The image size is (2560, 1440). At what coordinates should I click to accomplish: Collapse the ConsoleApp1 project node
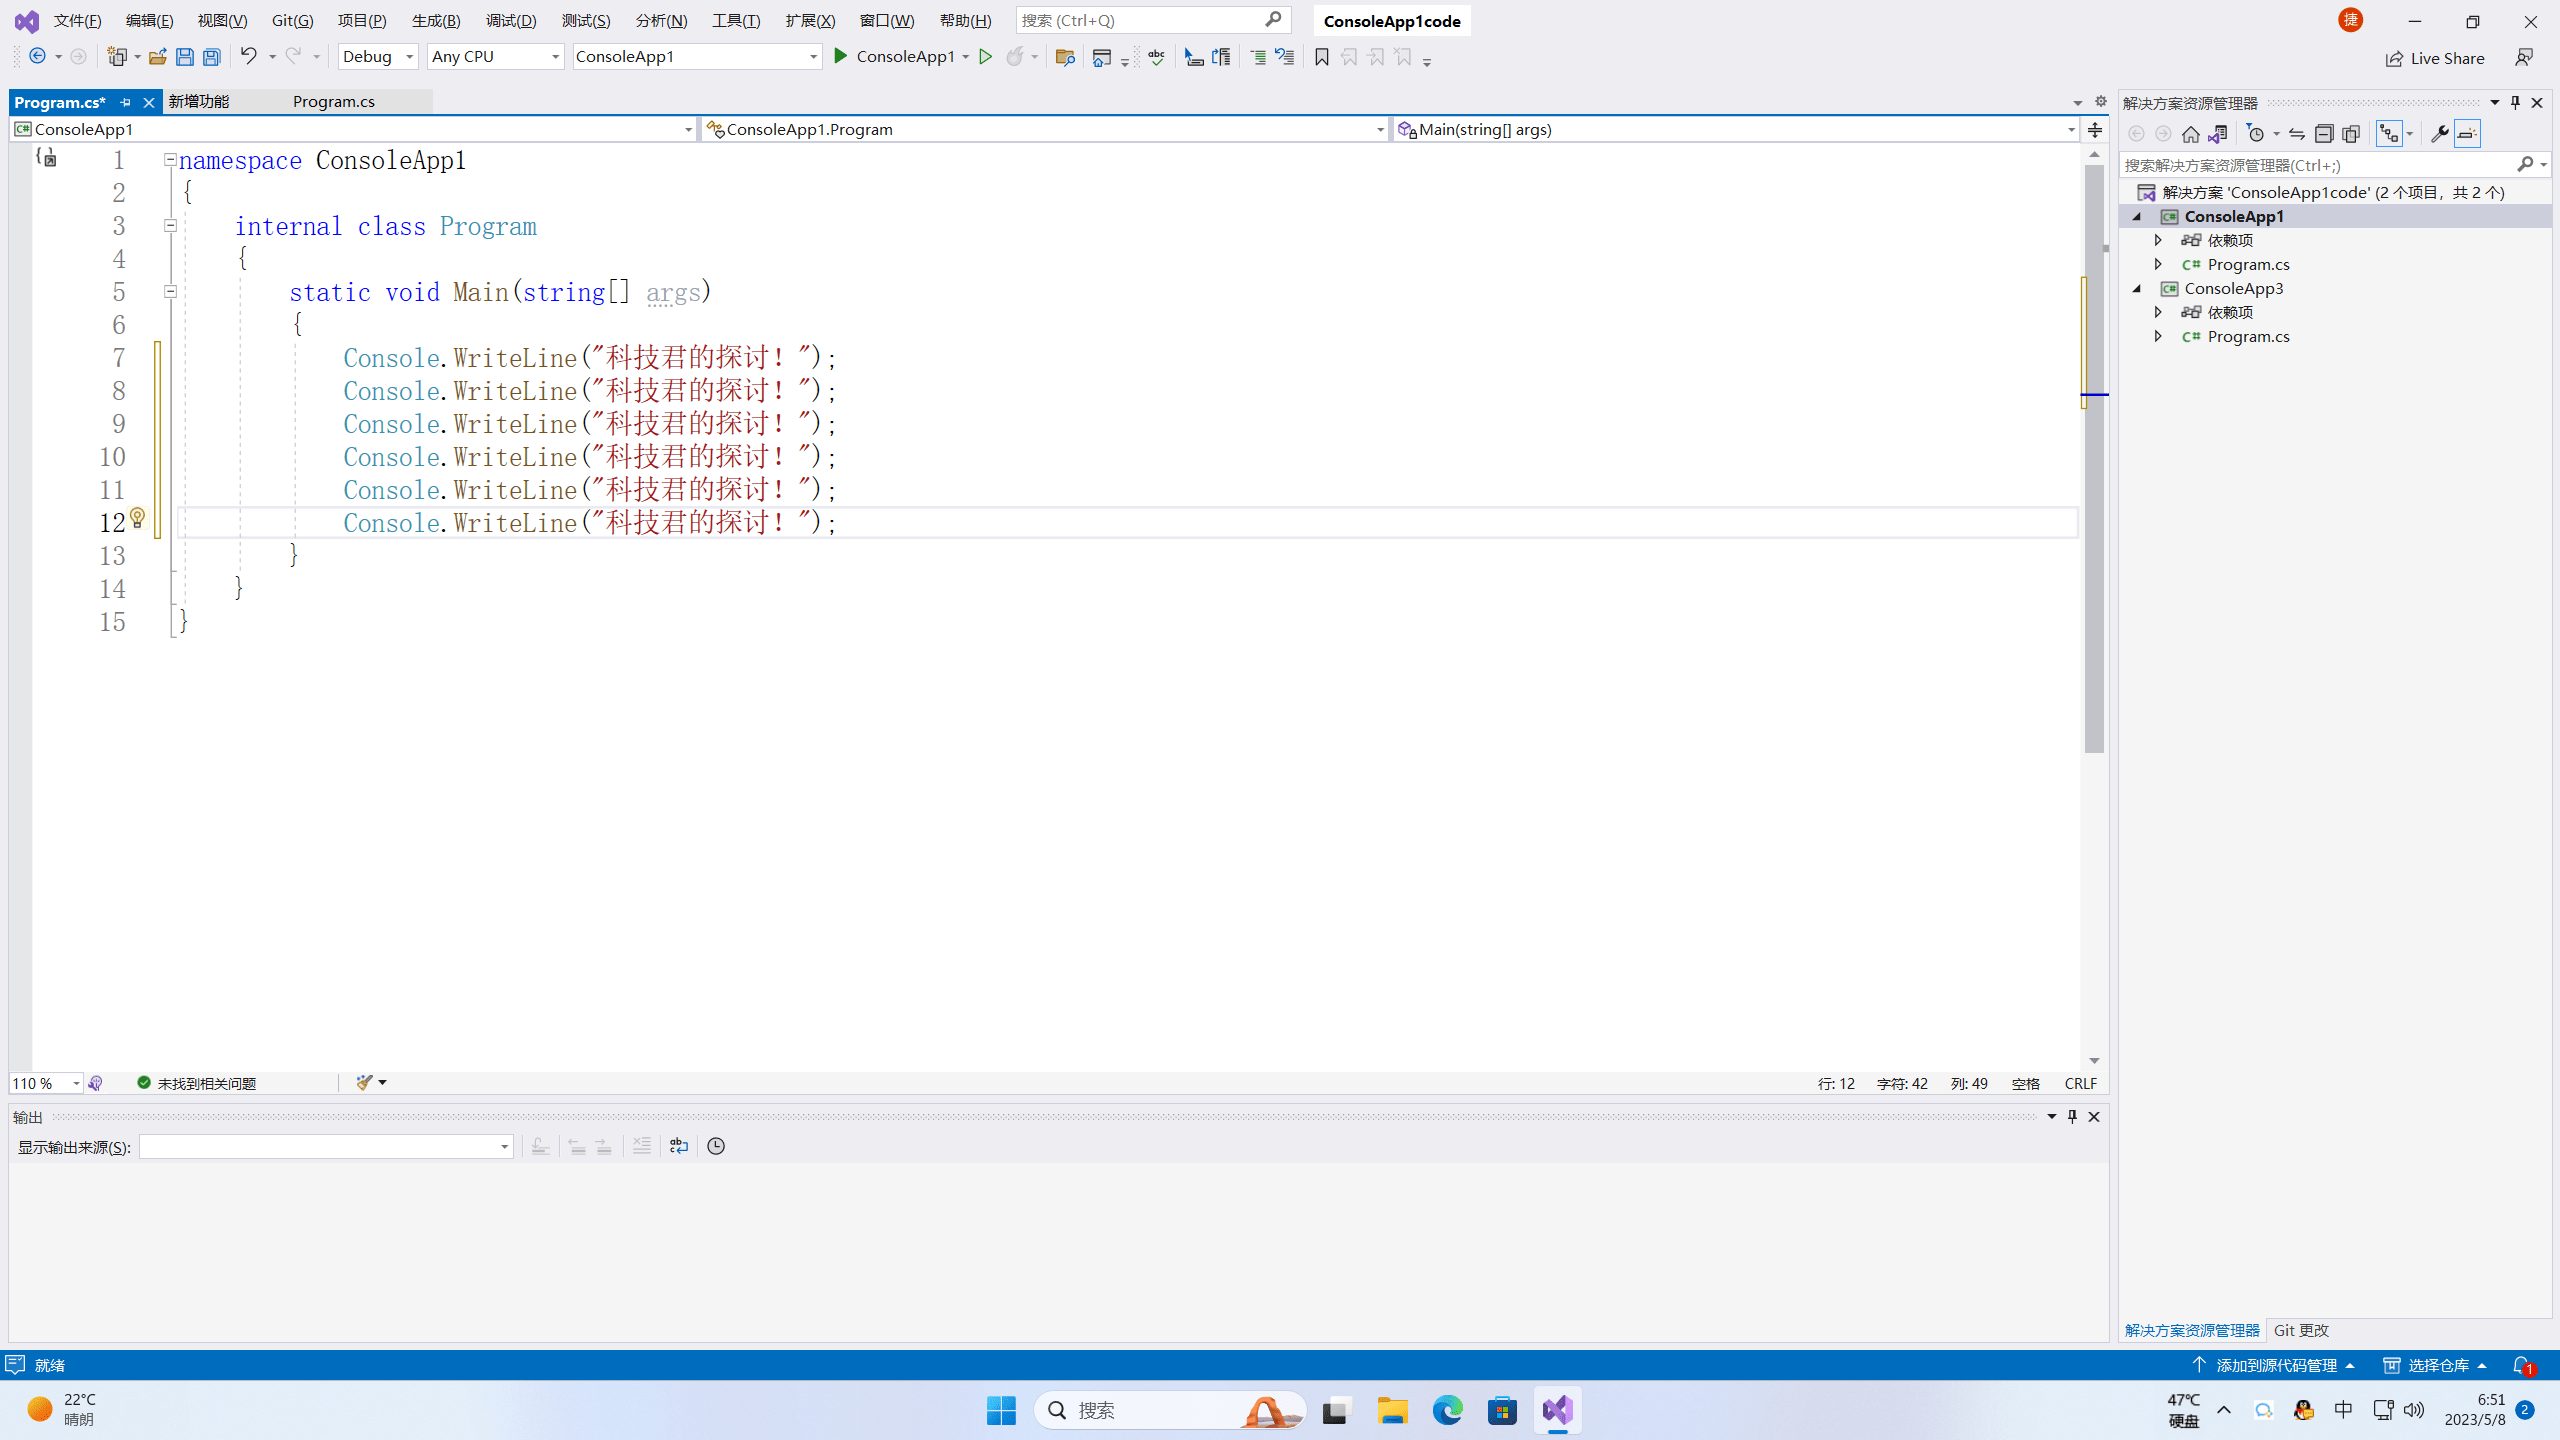(2138, 216)
